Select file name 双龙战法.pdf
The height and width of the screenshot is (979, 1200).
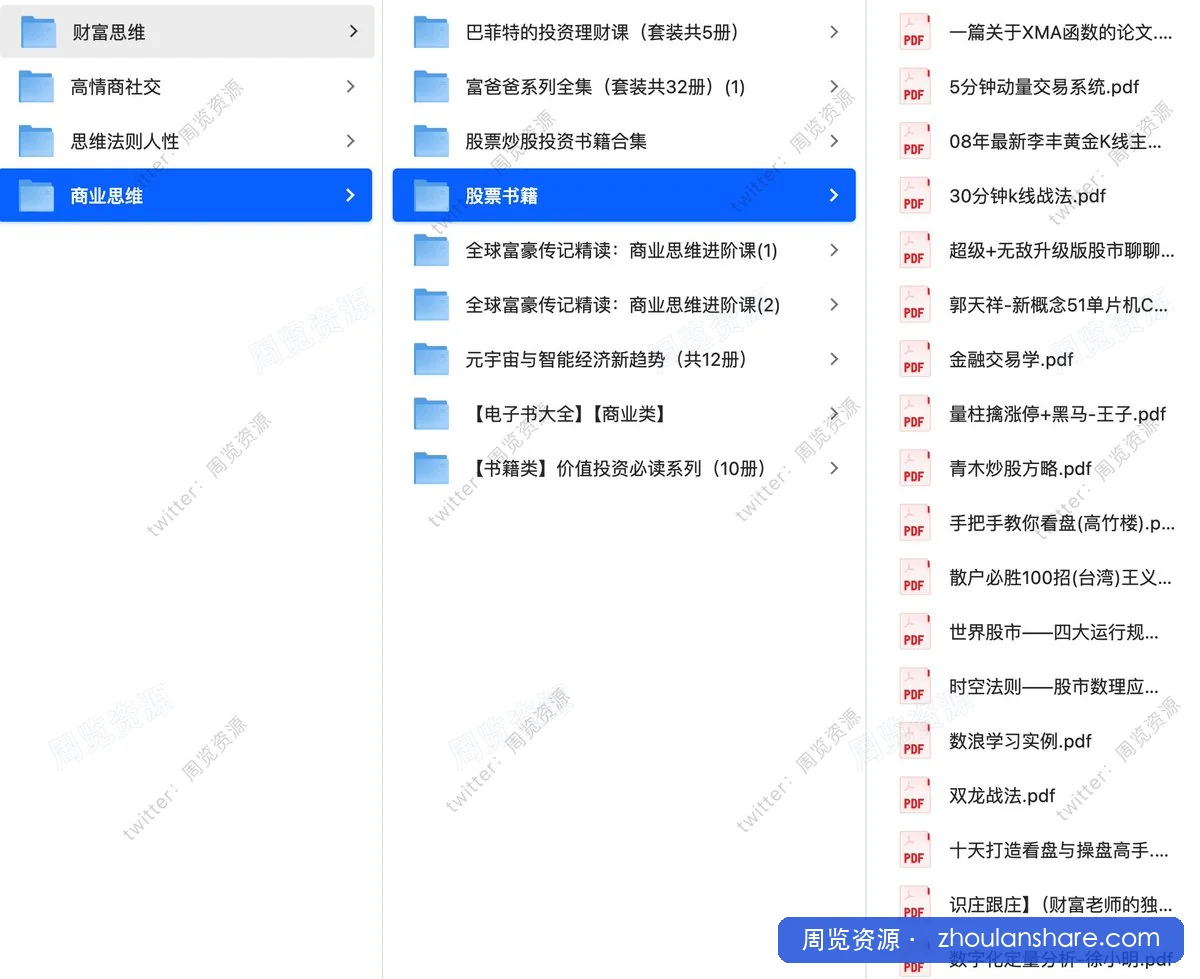click(1002, 795)
